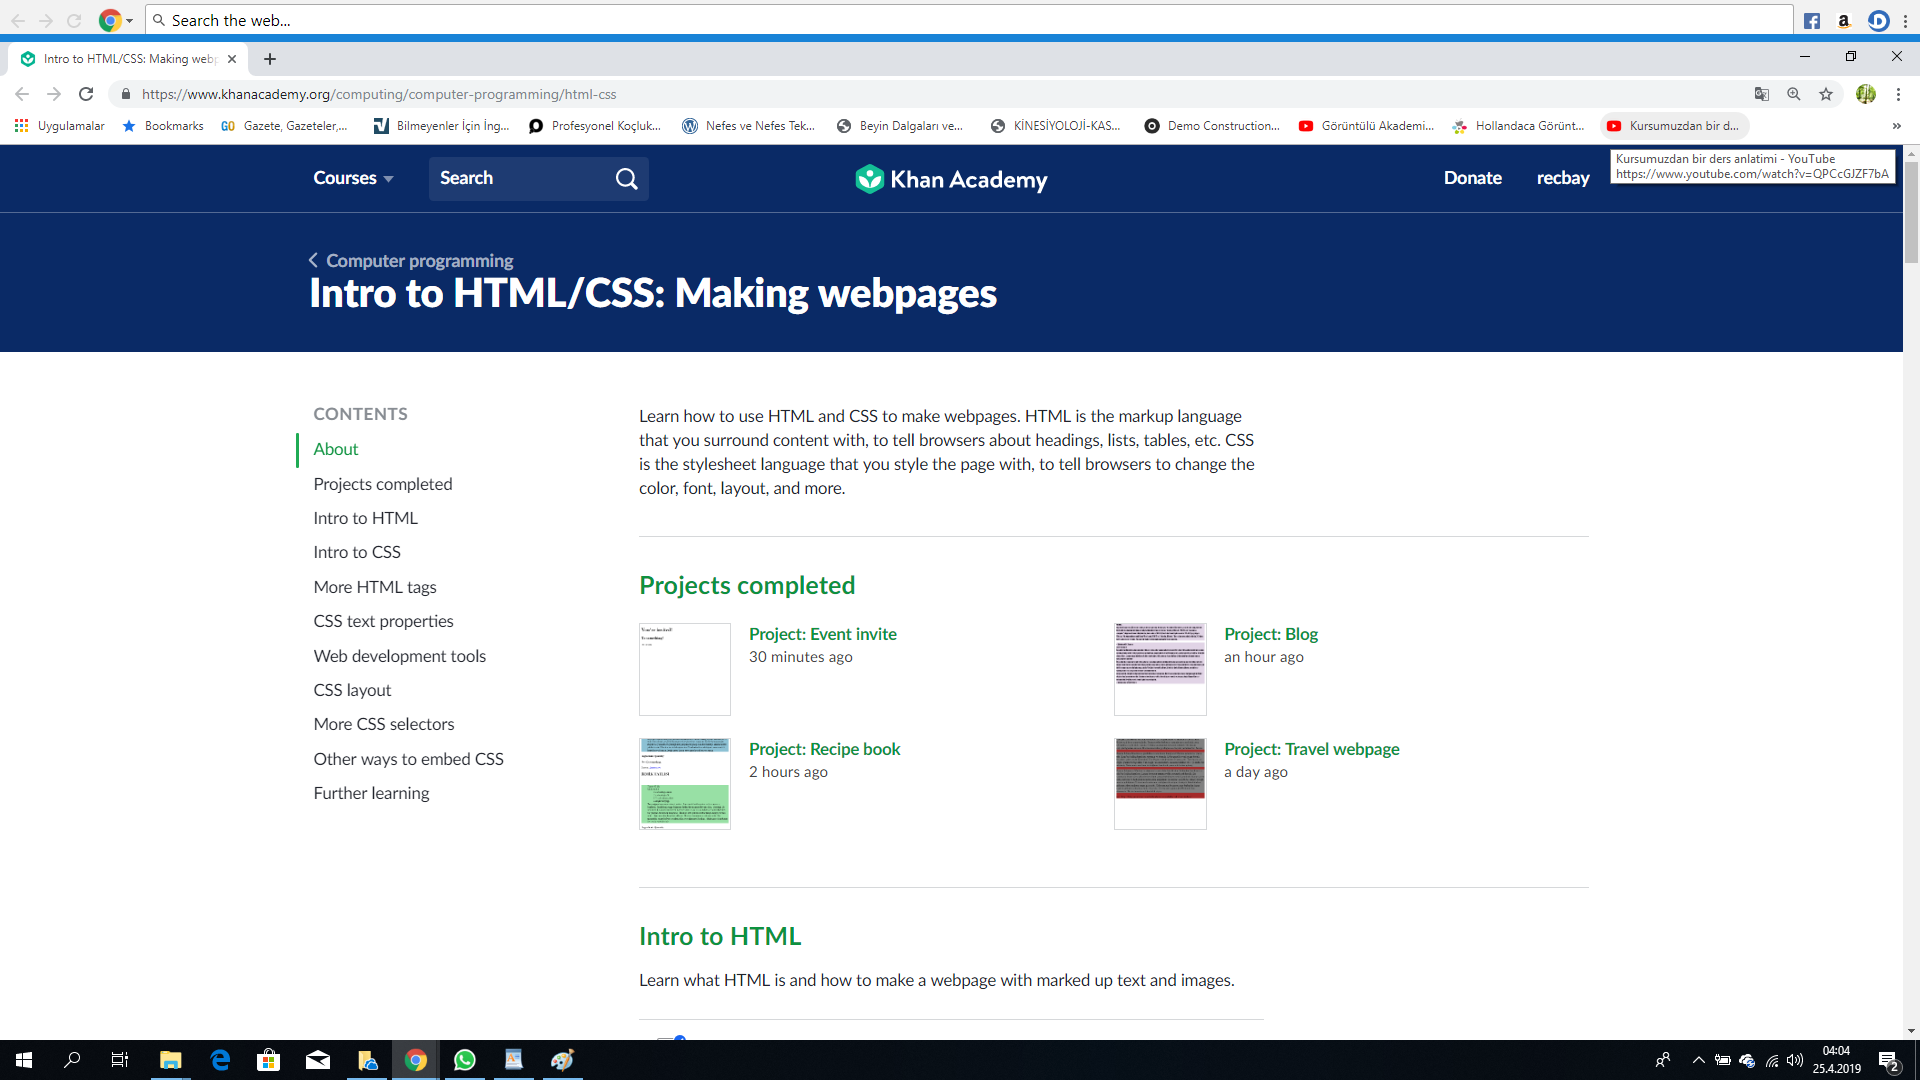The width and height of the screenshot is (1920, 1080).
Task: Open the Mail app from the taskbar
Action: coord(318,1060)
